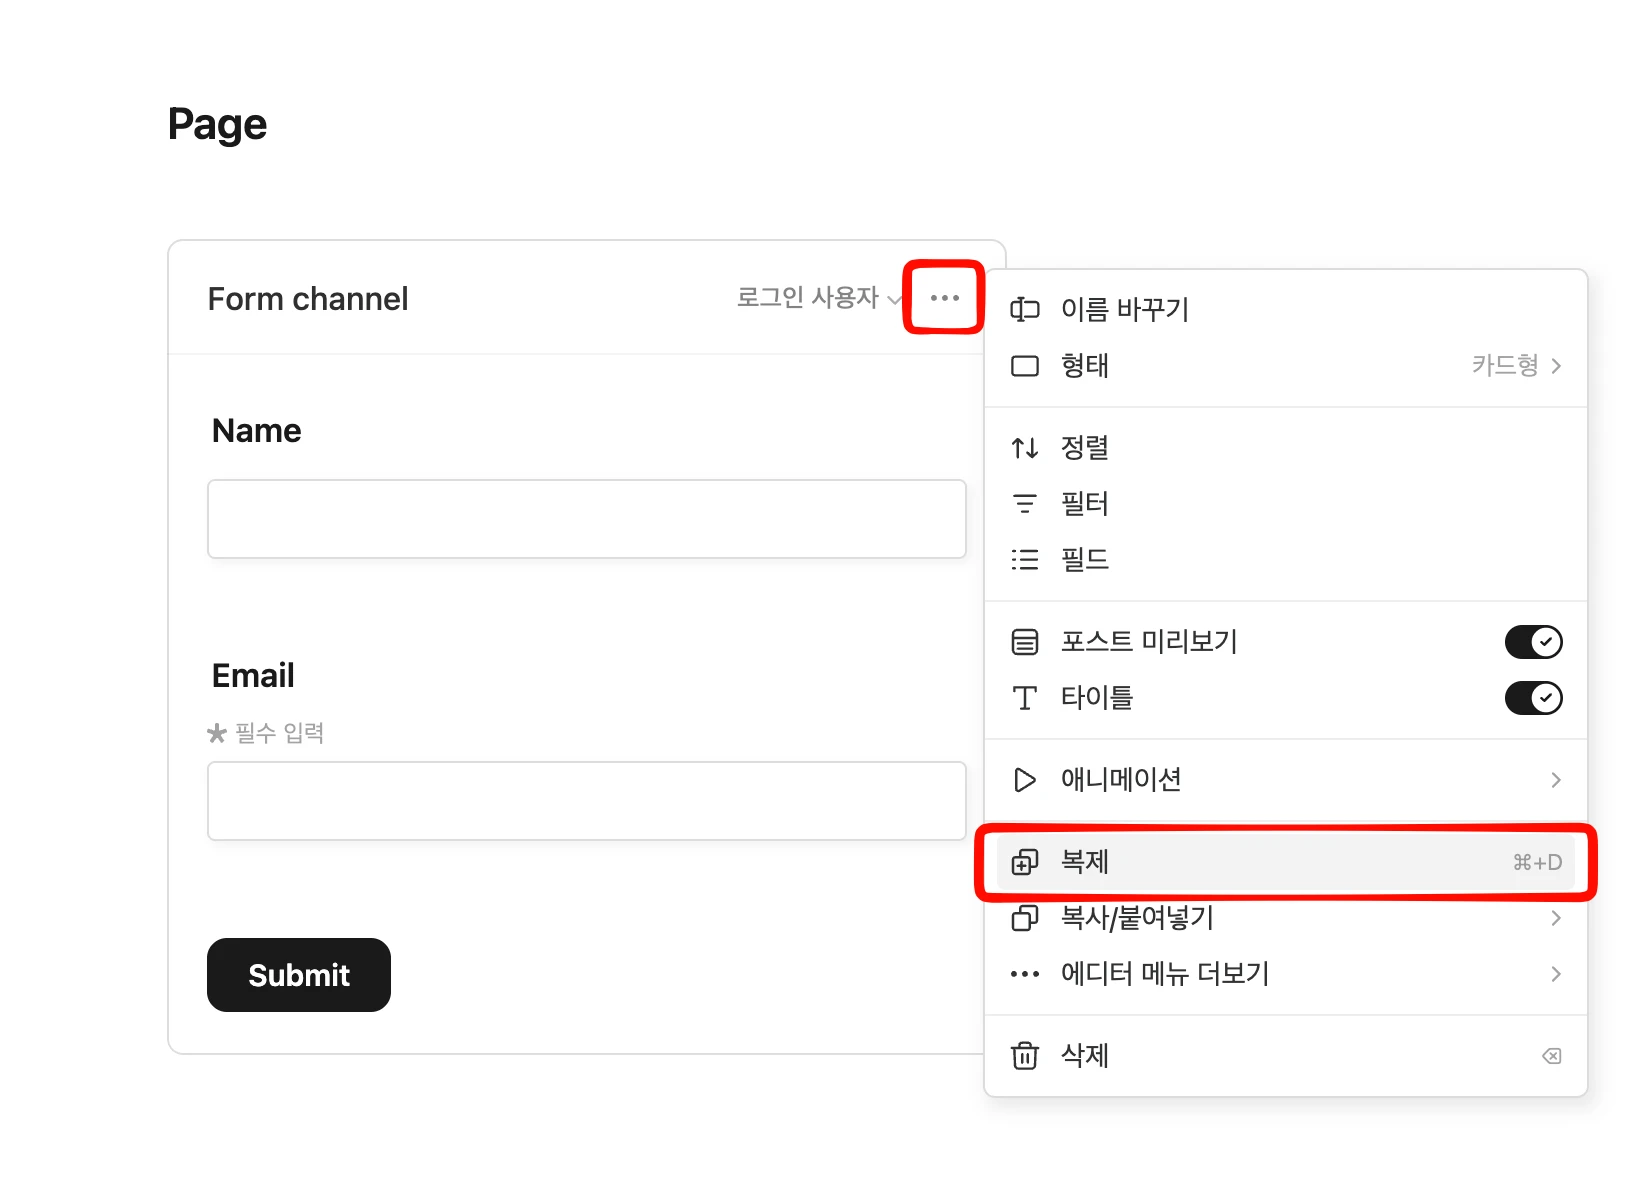This screenshot has width=1640, height=1196.
Task: Click into the Name input field
Action: (586, 519)
